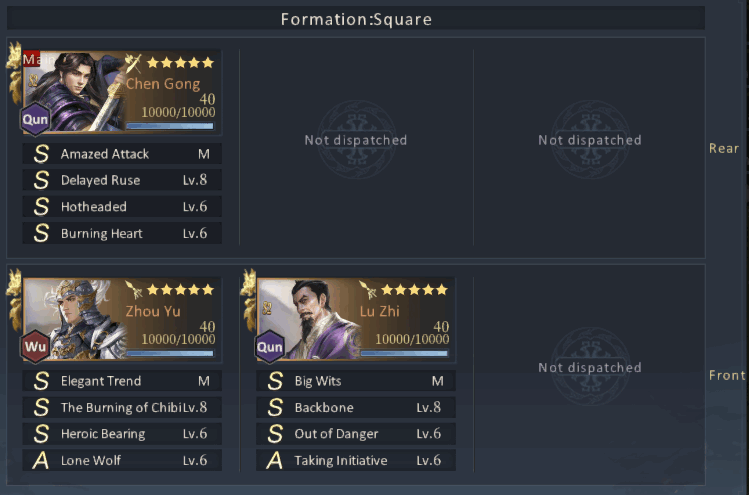Click Chen Gong's purple Qun faction badge

tap(35, 119)
